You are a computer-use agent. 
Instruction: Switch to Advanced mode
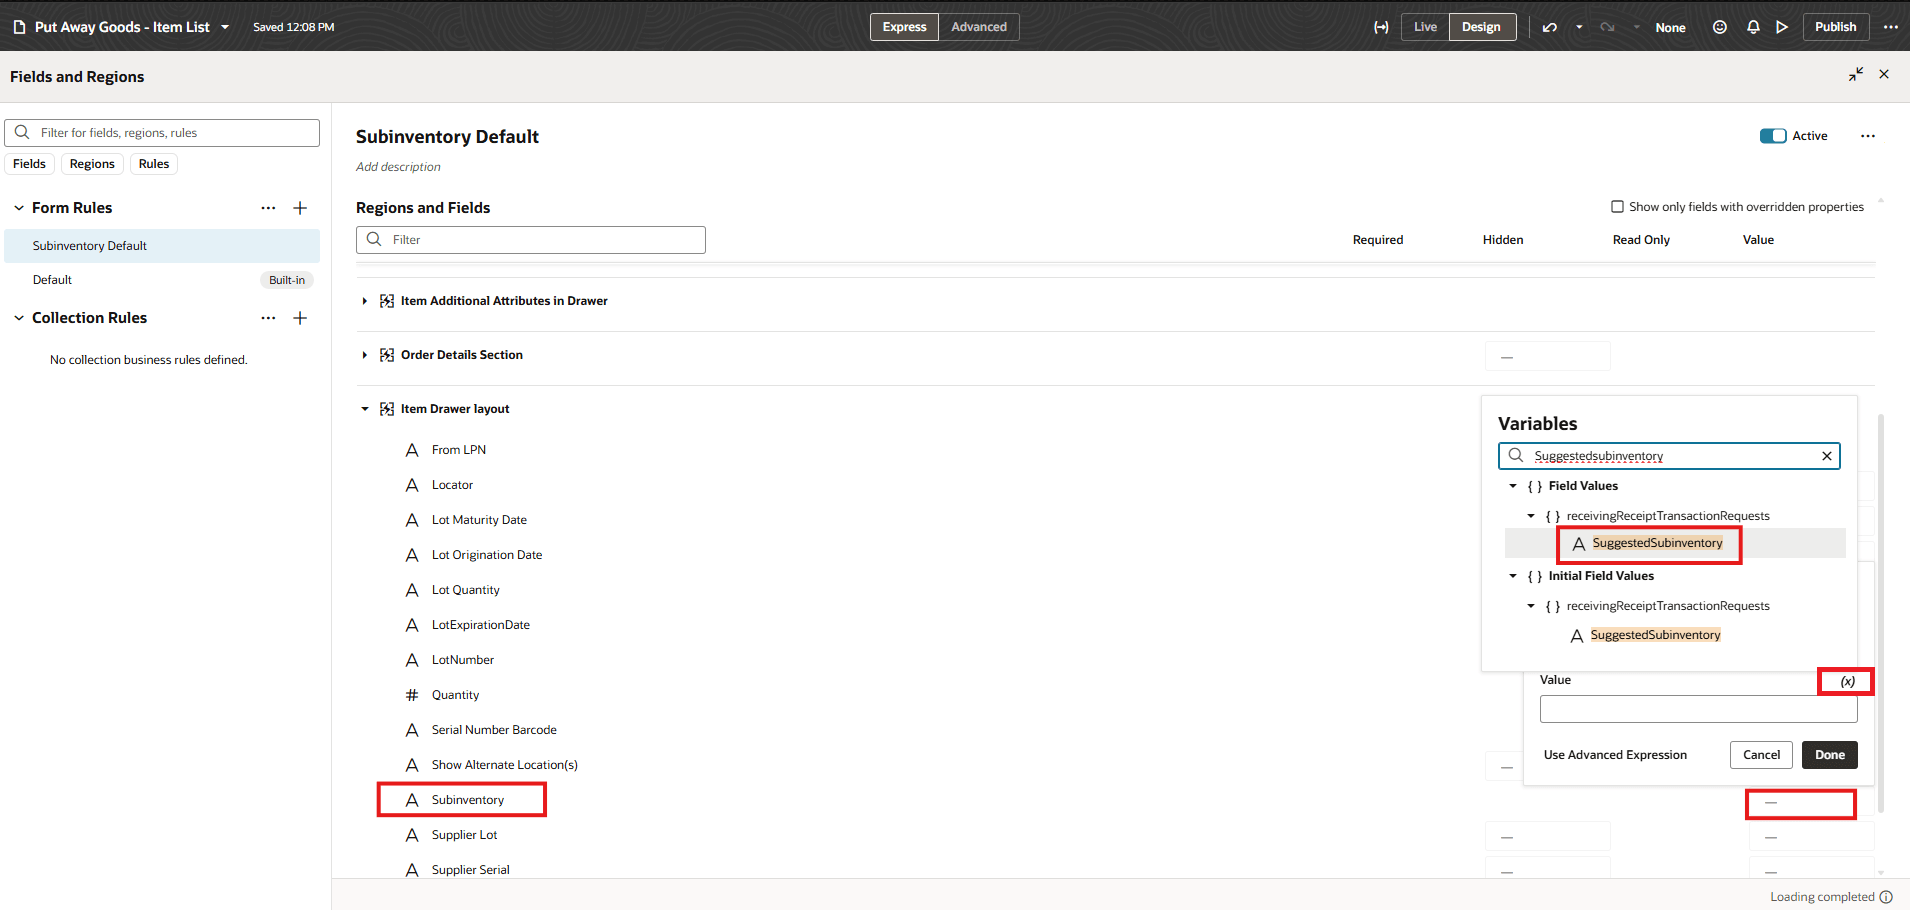tap(979, 27)
